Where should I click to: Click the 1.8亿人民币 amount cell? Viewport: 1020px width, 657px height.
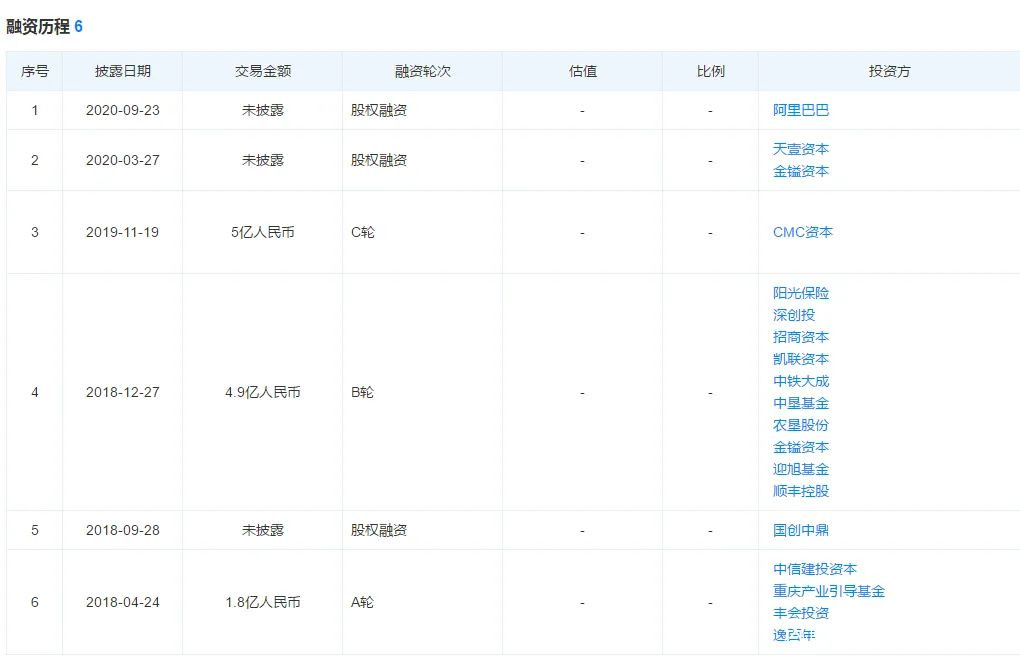pyautogui.click(x=263, y=603)
